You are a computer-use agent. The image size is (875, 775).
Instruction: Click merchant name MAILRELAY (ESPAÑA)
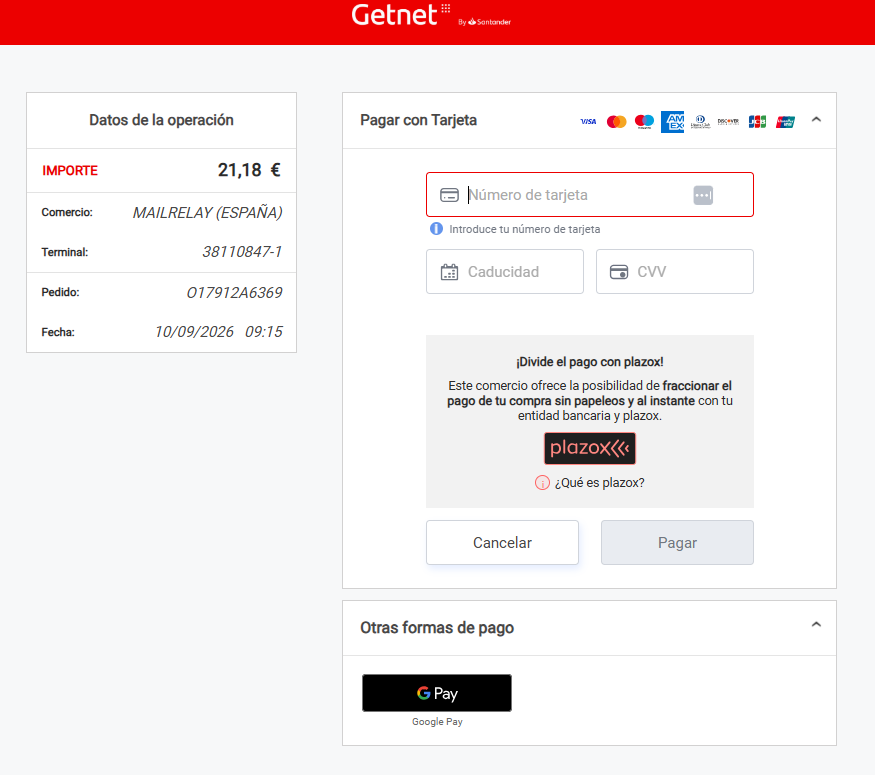[208, 213]
